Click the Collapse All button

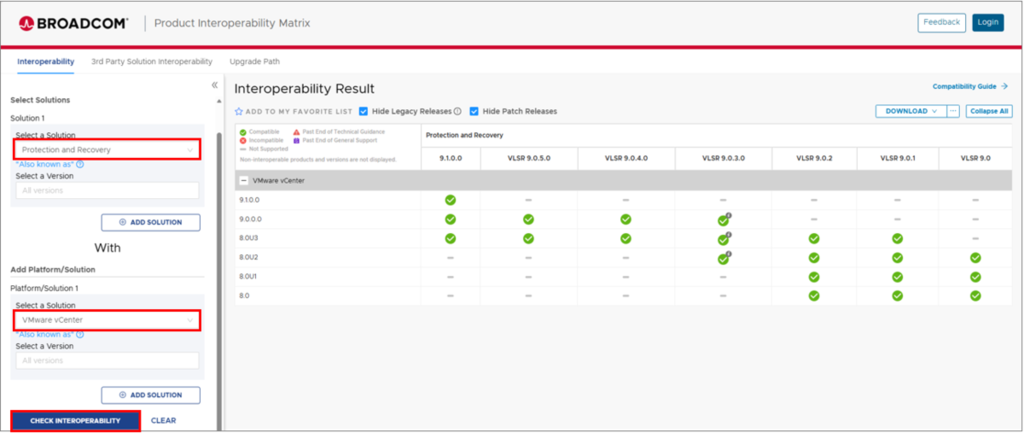click(989, 112)
